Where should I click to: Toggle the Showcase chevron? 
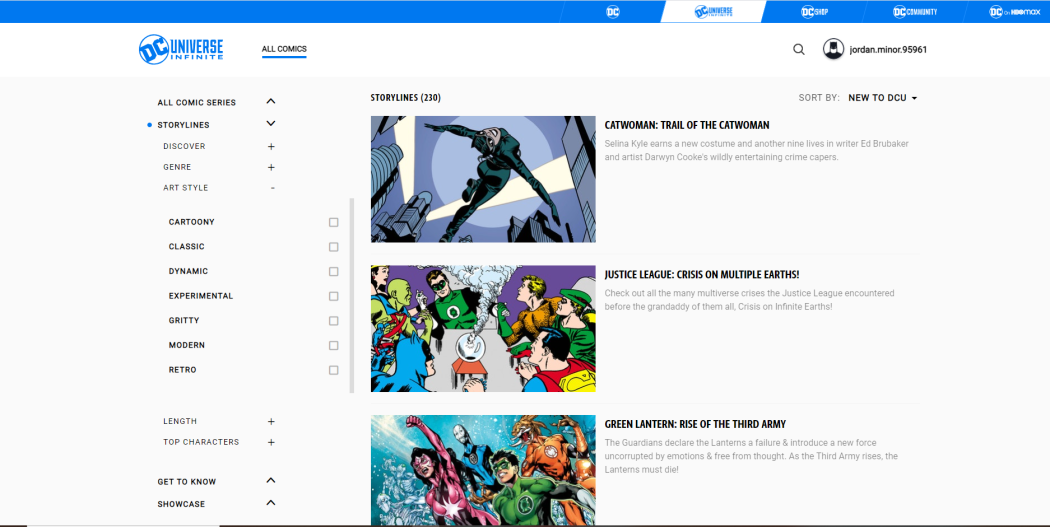pos(271,502)
